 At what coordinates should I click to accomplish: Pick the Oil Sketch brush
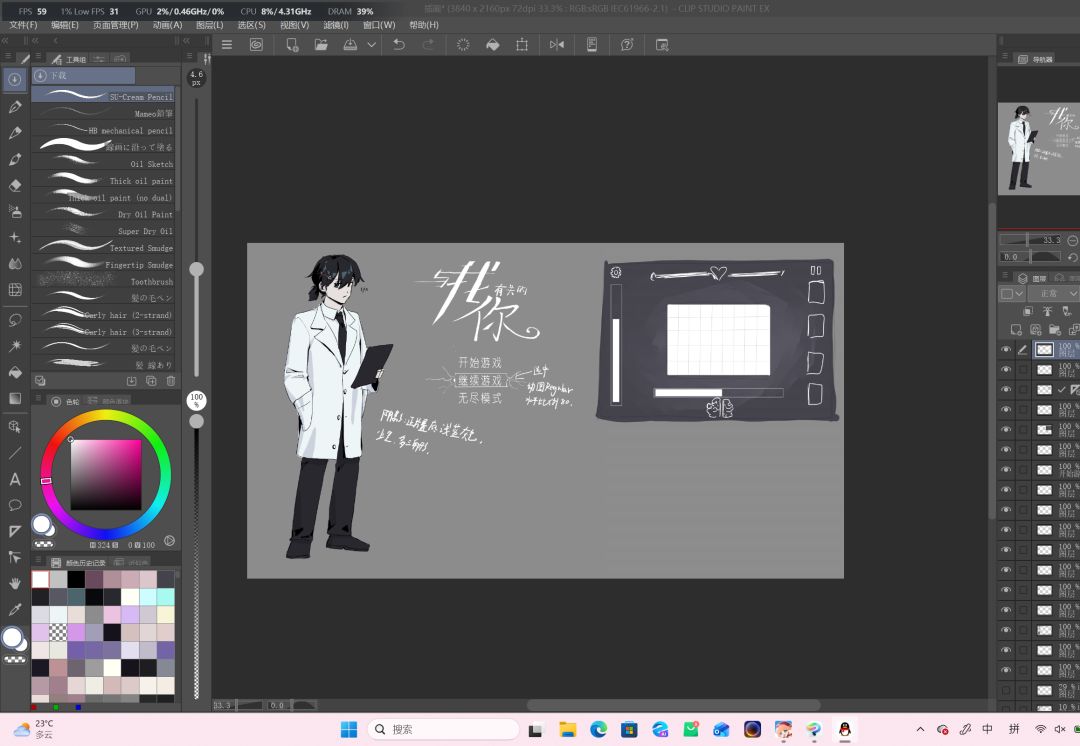(x=103, y=164)
